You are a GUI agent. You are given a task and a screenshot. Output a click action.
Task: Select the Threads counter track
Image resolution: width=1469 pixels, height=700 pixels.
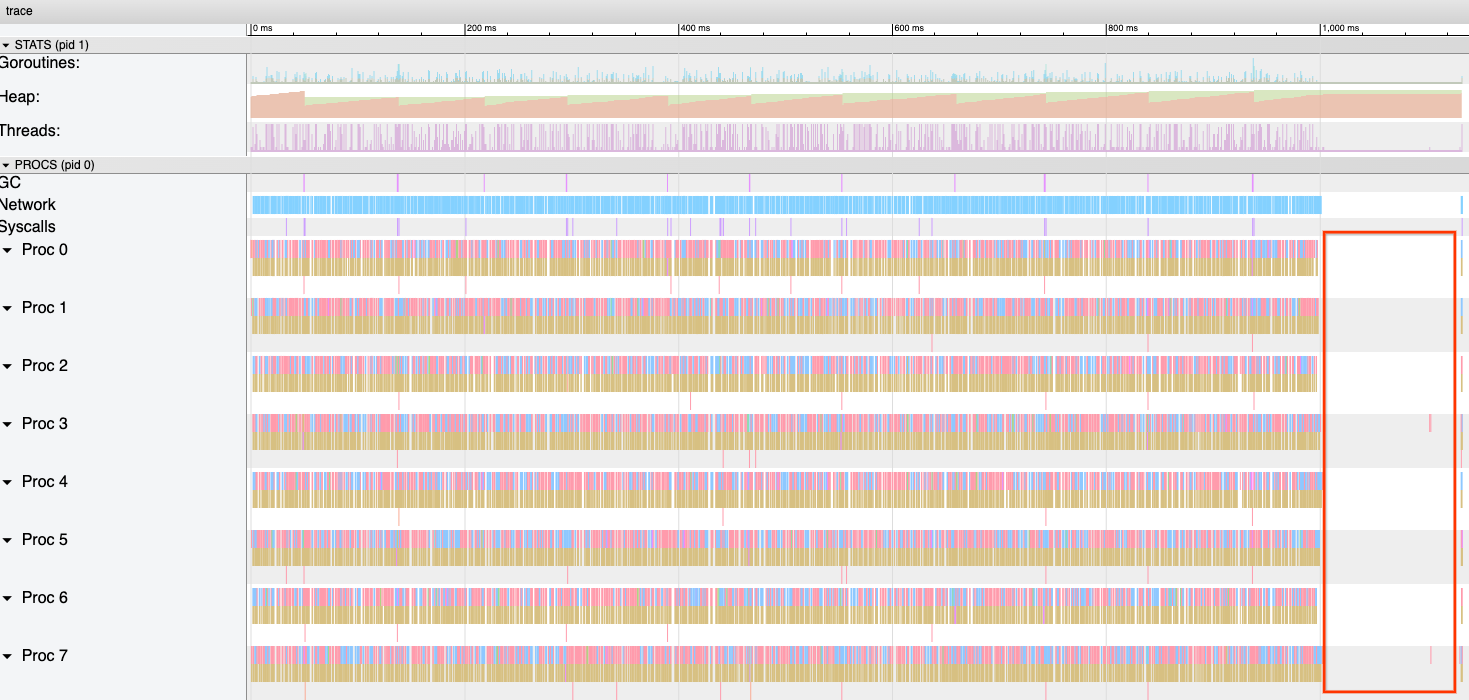click(x=780, y=138)
